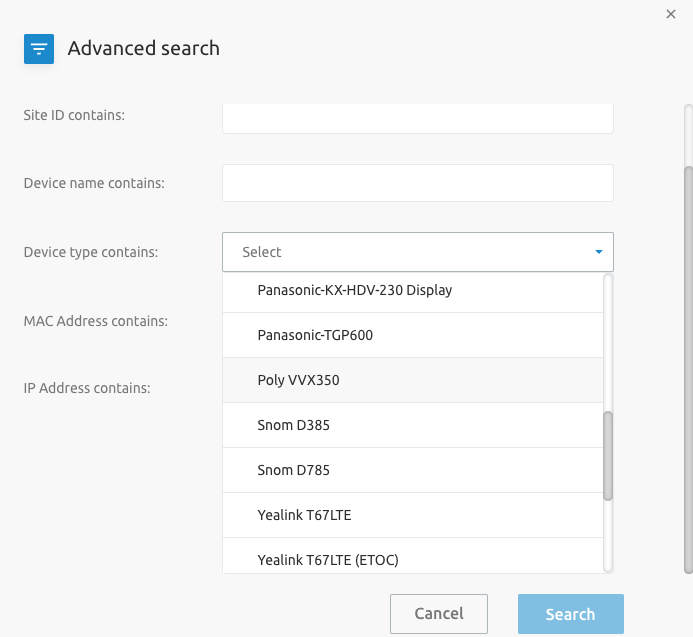Image resolution: width=693 pixels, height=637 pixels.
Task: Choose Panasonic-KX-HDV-230 Display from the list
Action: tap(413, 290)
